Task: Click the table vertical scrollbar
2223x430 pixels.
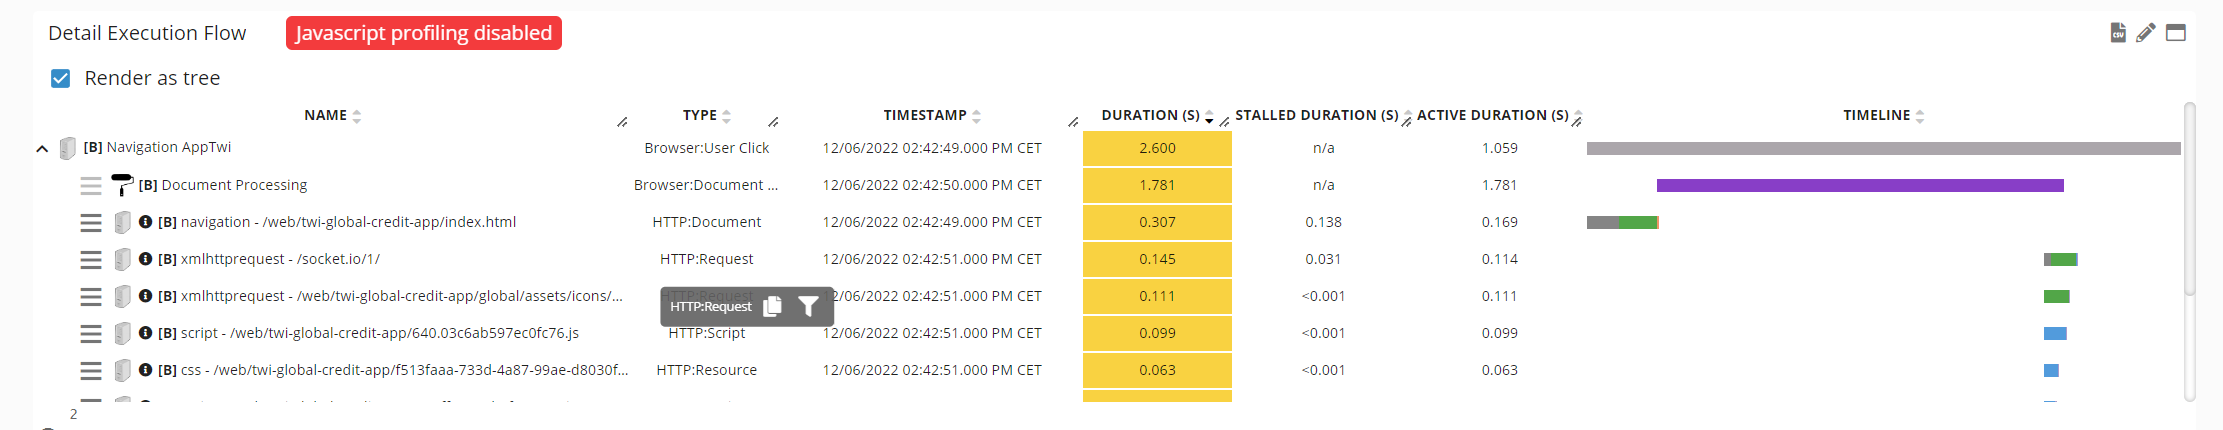Action: point(2190,200)
